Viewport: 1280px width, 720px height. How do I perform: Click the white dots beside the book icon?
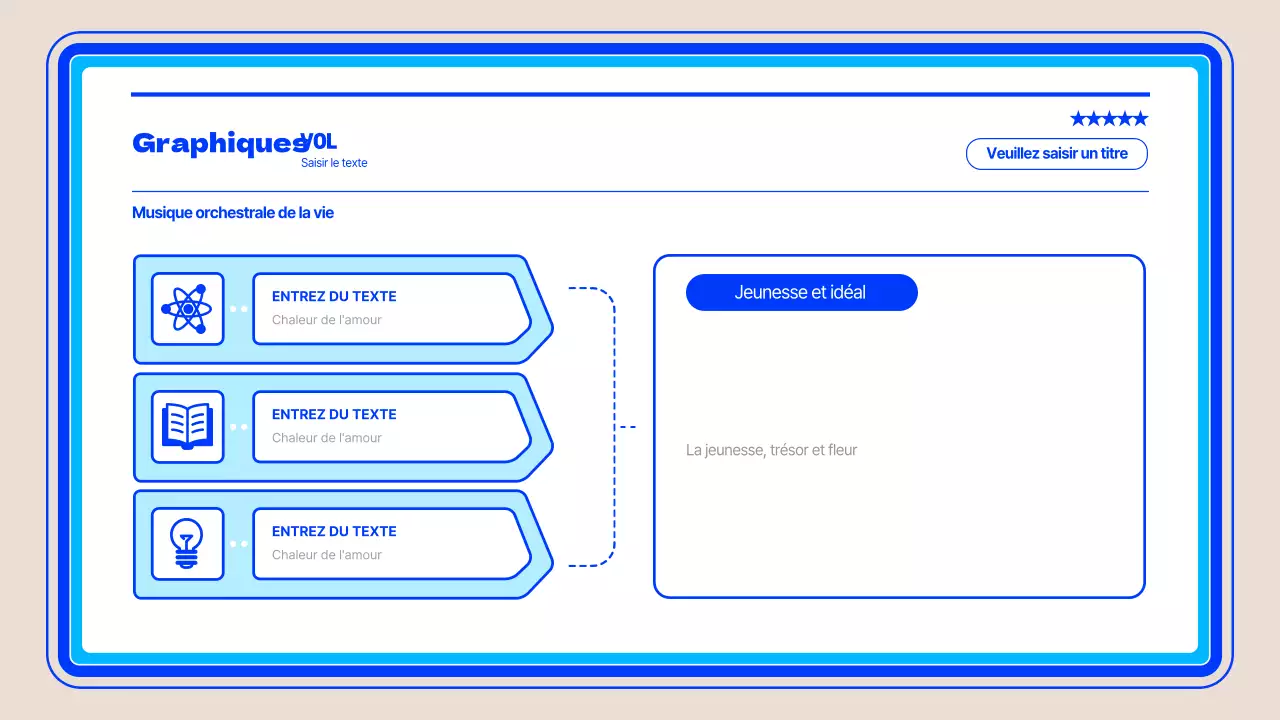click(x=238, y=426)
